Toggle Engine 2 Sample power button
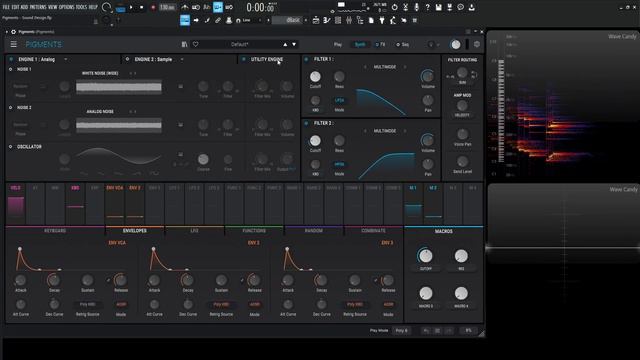 [127, 59]
